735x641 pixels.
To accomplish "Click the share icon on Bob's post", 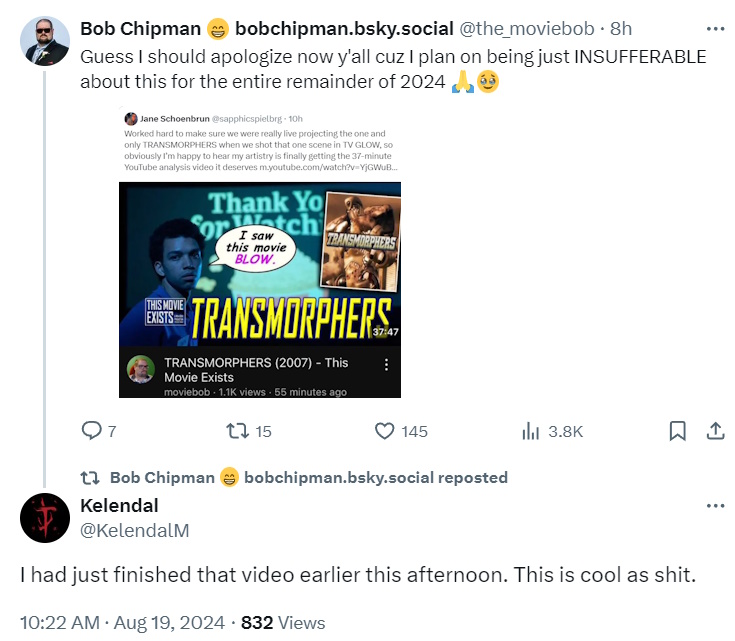I will (715, 431).
